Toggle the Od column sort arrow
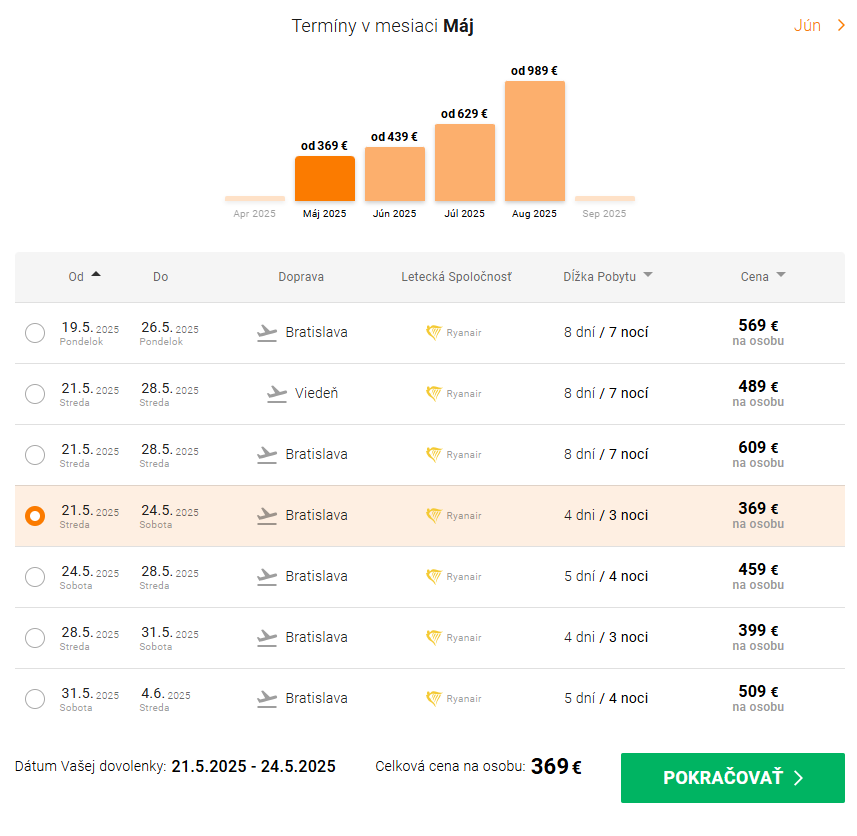 (x=96, y=274)
